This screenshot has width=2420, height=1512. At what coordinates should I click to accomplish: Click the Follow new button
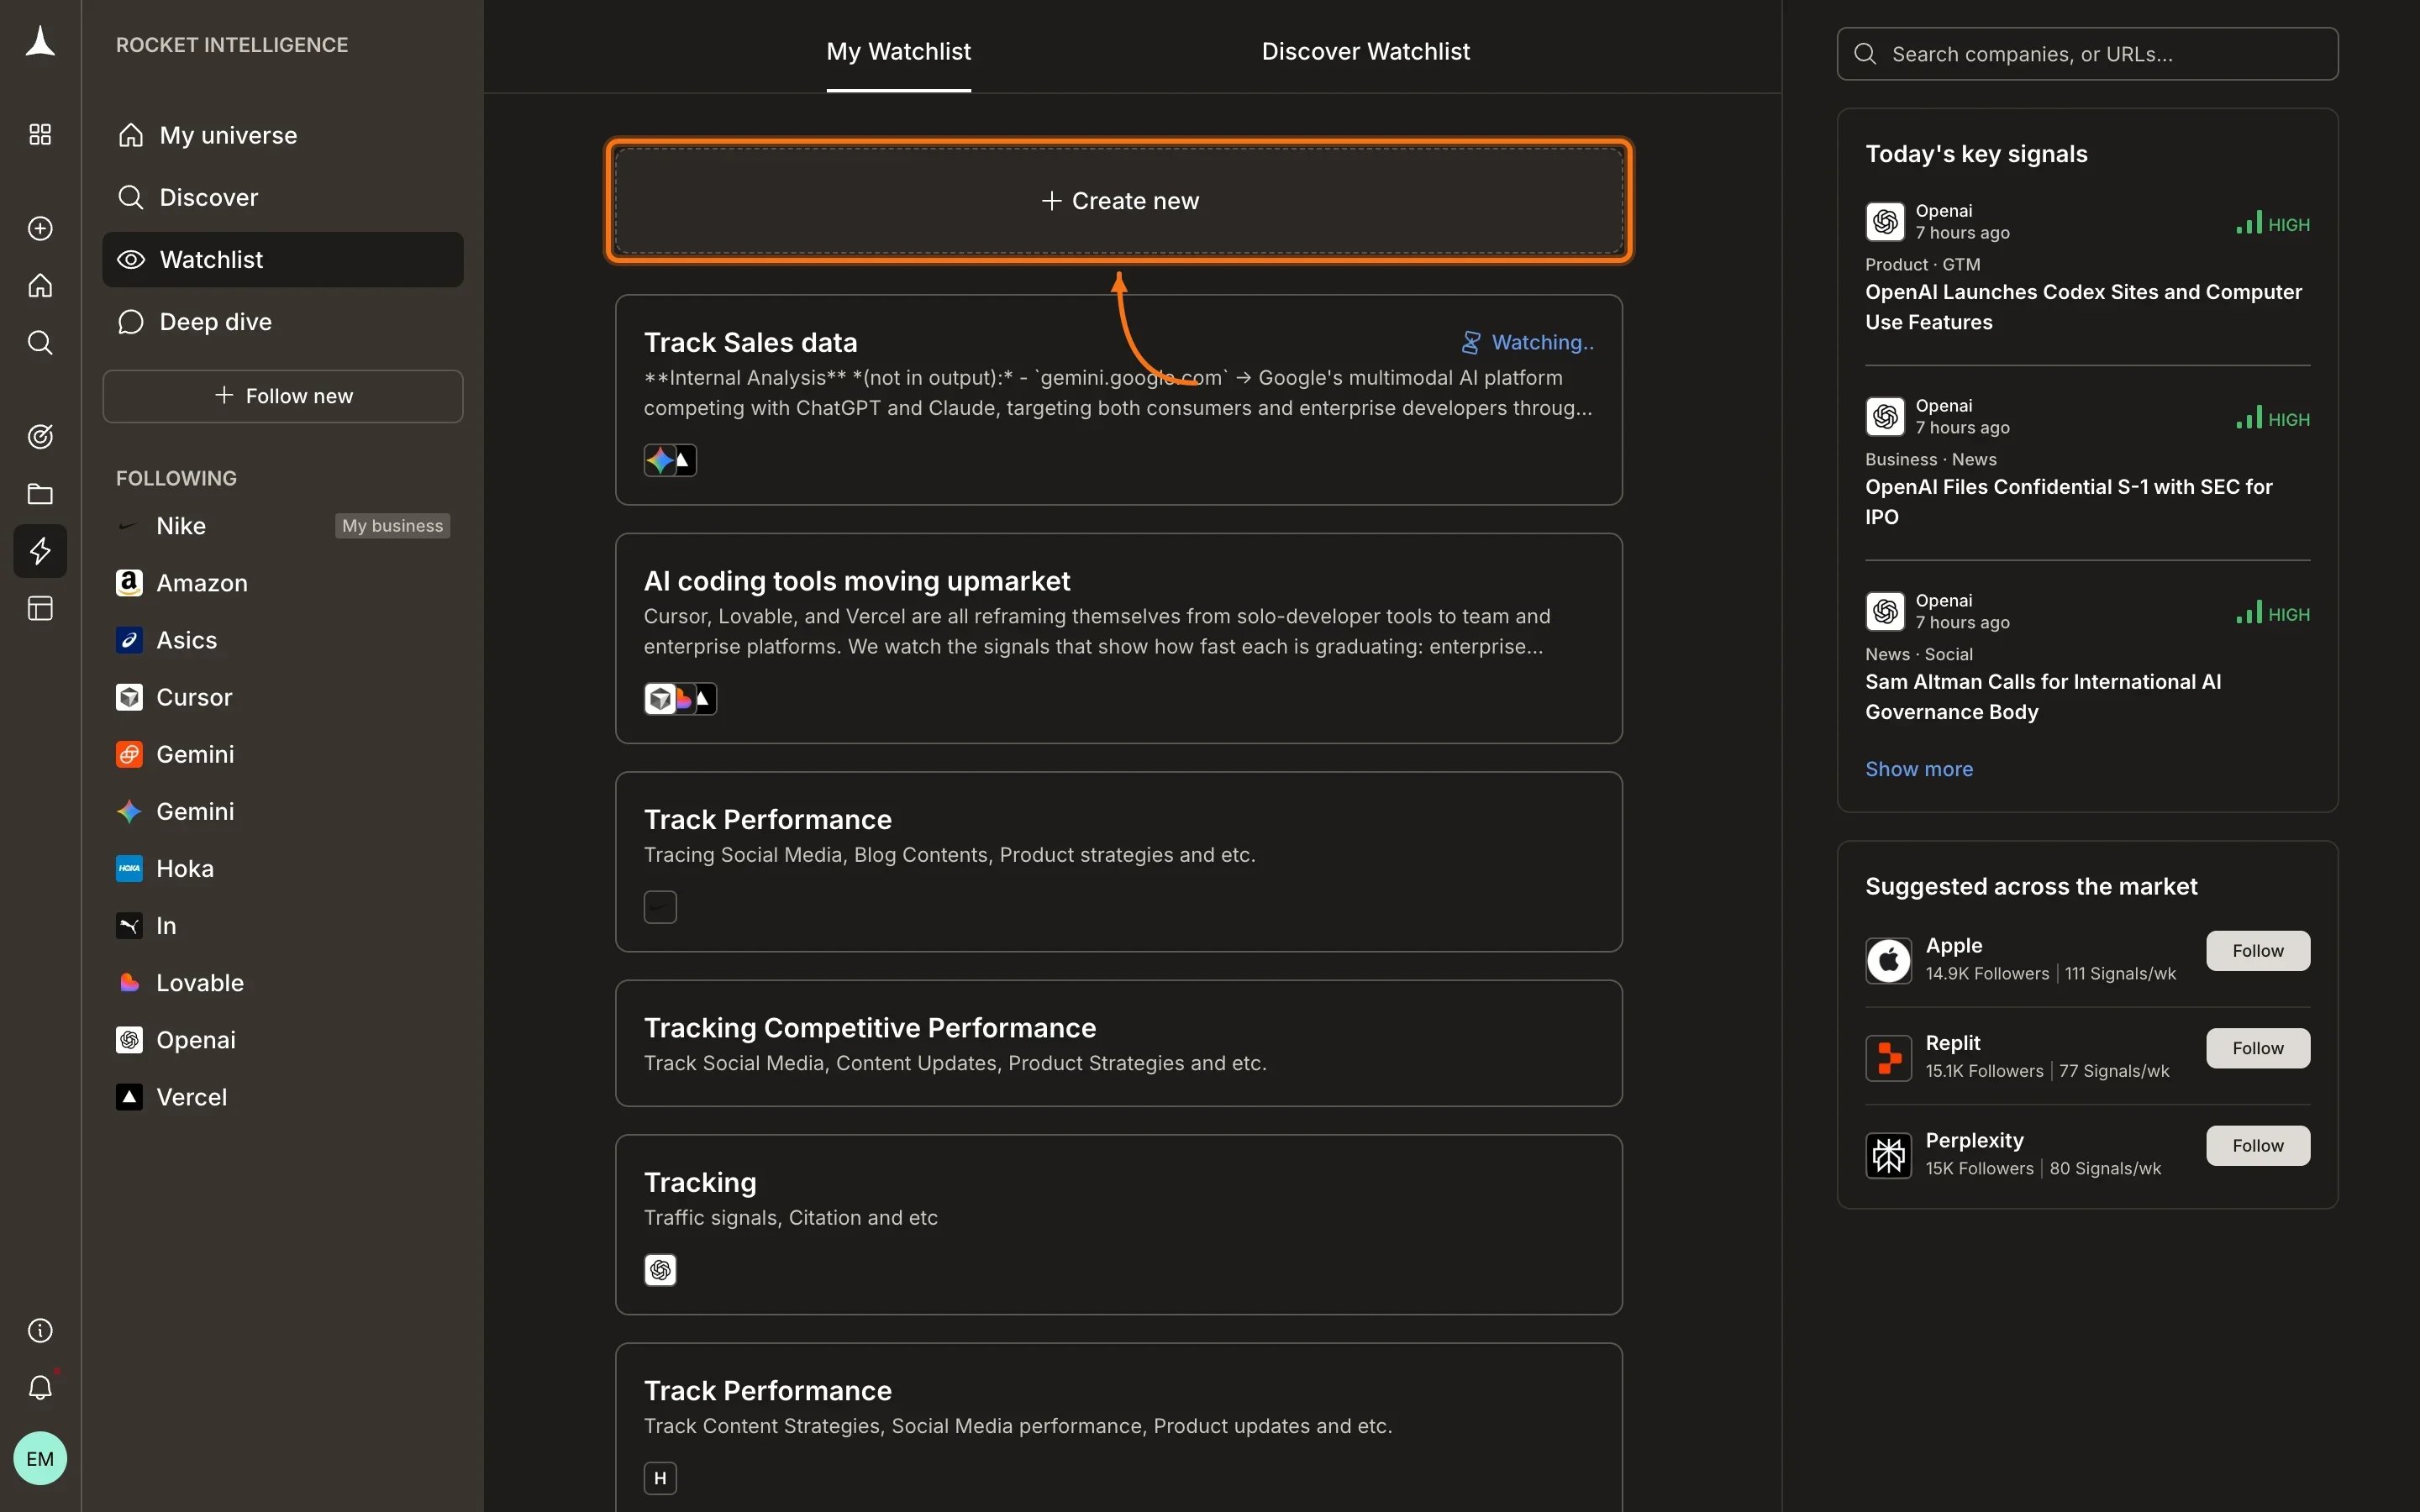tap(282, 396)
